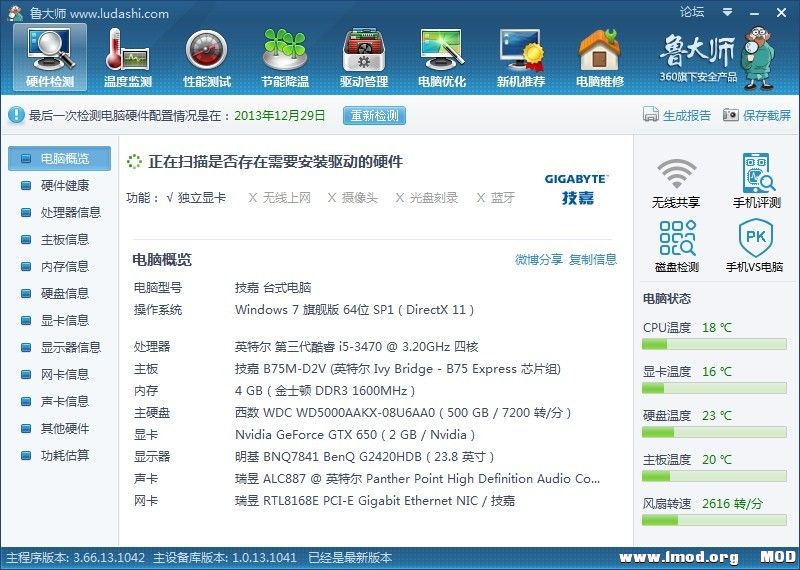Expand the main menu arrow in title bar

point(727,13)
